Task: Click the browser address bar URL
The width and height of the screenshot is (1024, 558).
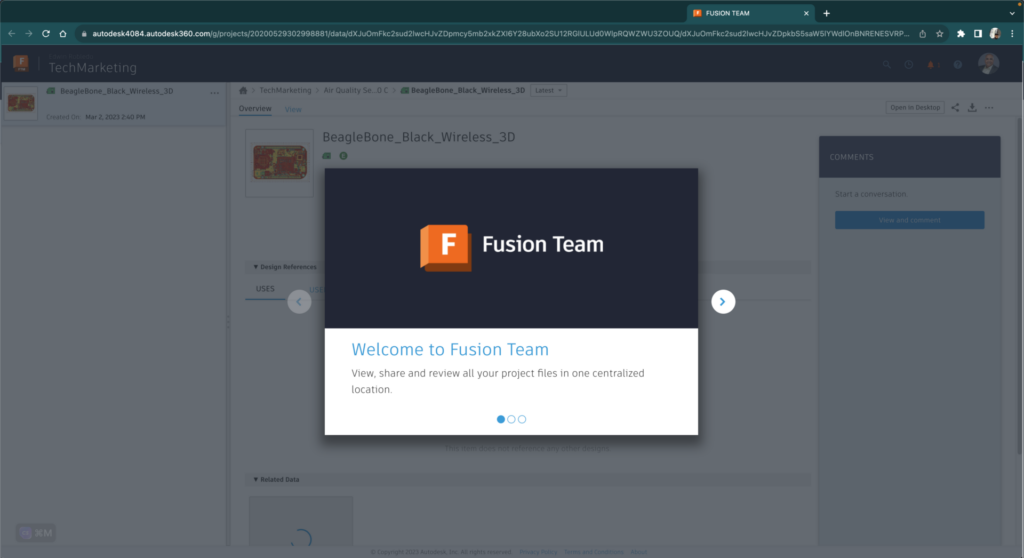Action: point(500,33)
